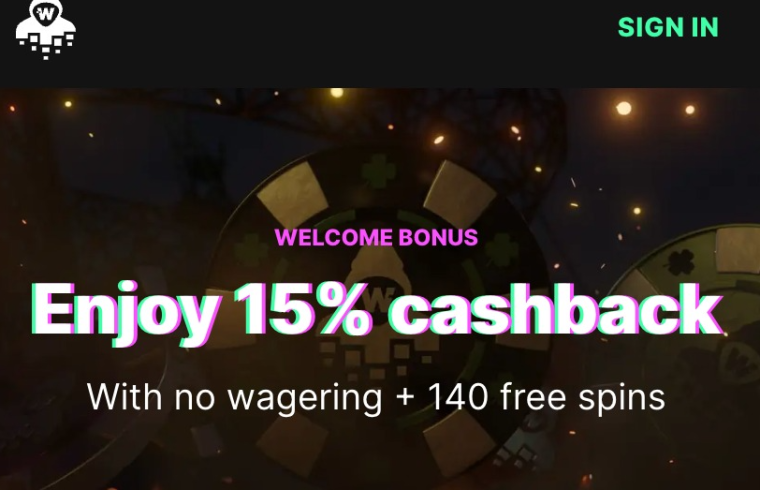Image resolution: width=760 pixels, height=490 pixels.
Task: Click the W shield on header logo
Action: click(47, 14)
